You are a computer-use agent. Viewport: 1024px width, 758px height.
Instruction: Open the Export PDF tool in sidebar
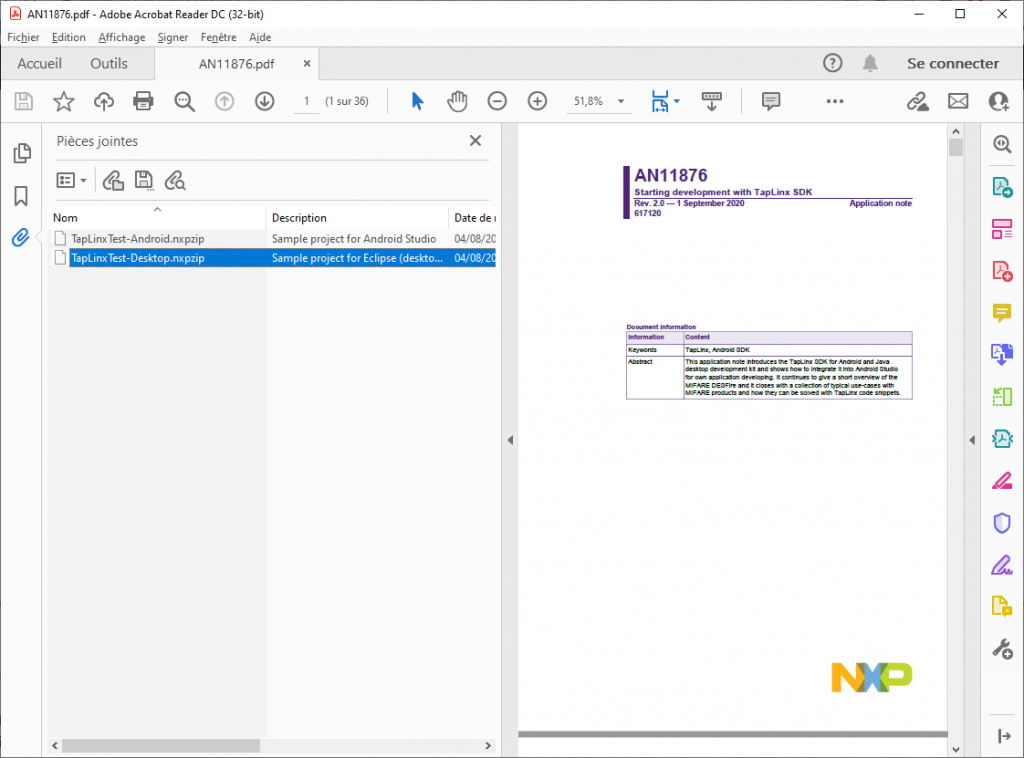[x=1002, y=187]
